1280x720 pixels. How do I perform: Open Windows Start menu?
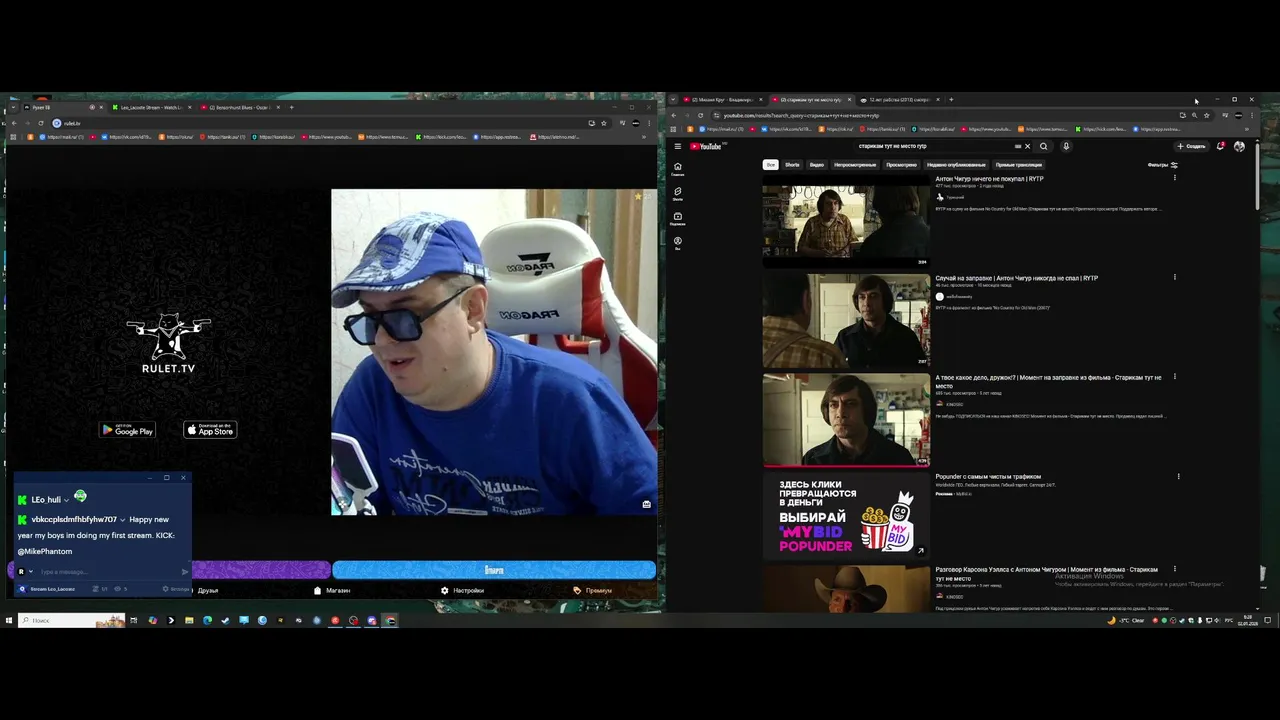9,620
